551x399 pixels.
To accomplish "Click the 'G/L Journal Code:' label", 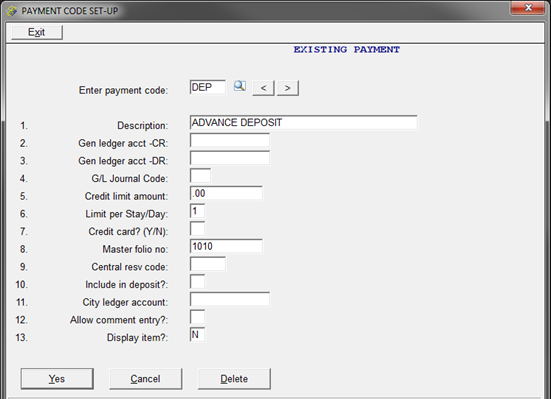I will coord(130,179).
